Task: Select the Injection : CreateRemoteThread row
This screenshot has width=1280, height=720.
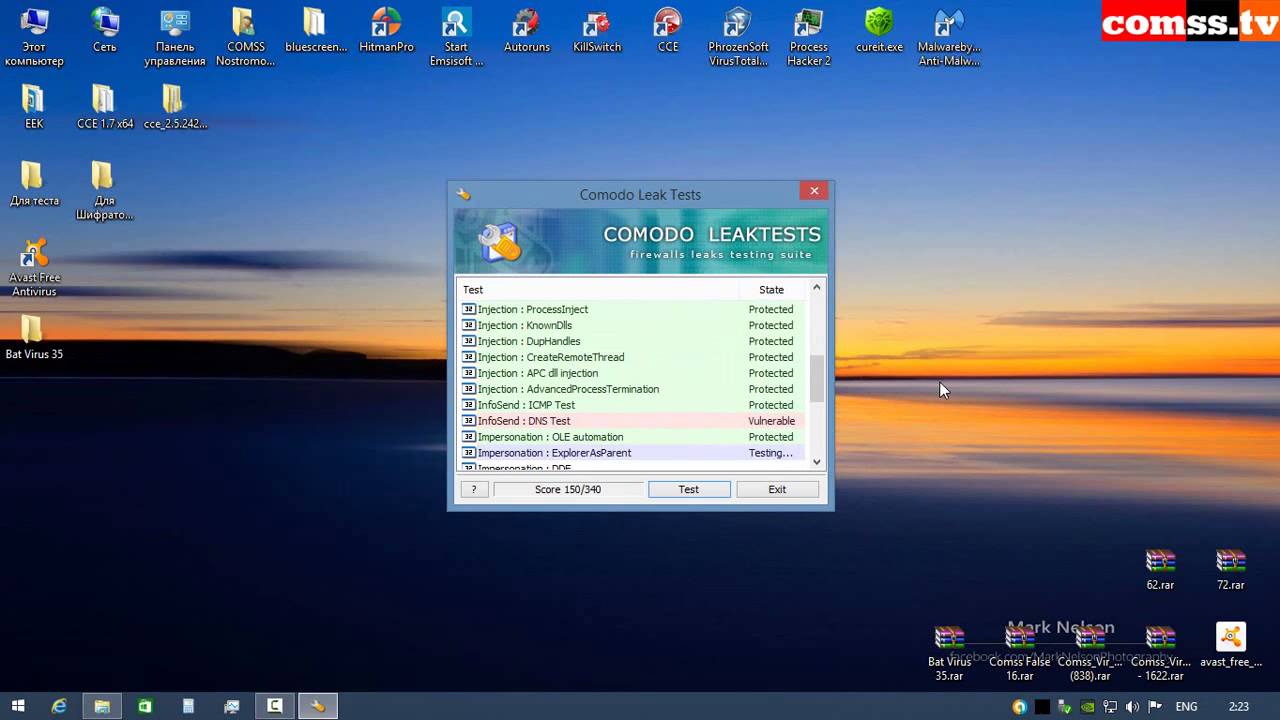Action: (632, 357)
